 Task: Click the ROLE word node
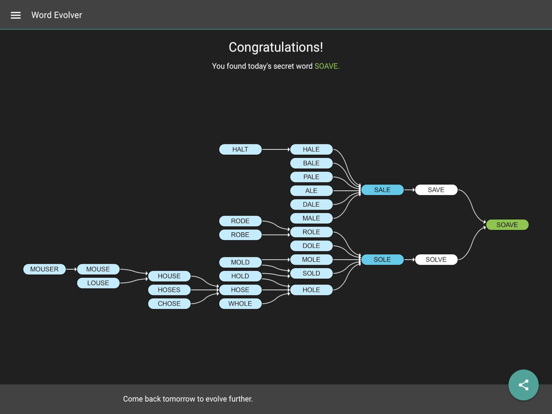click(311, 232)
